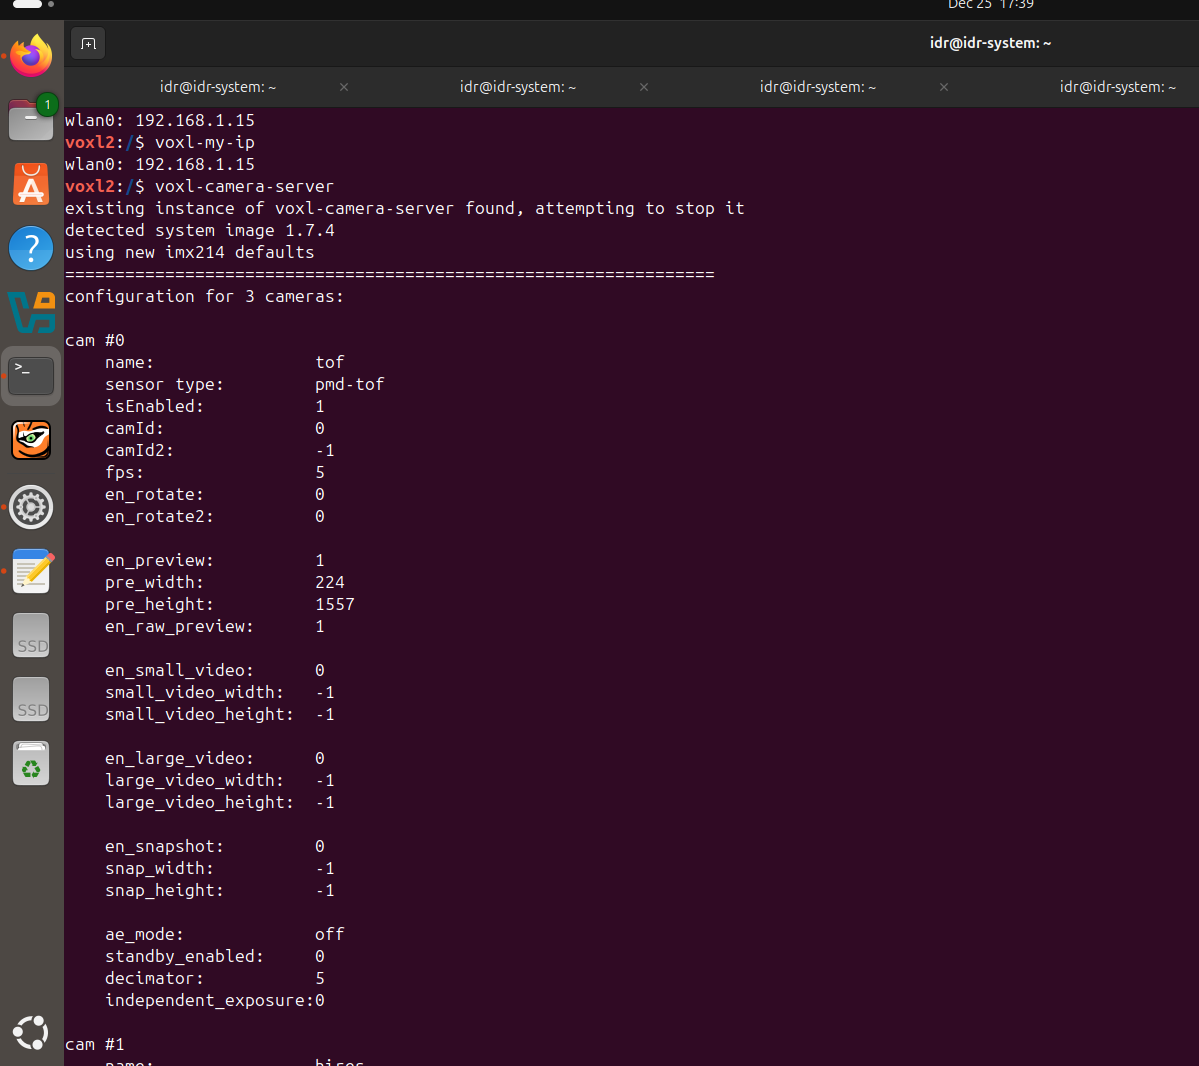Open the recycling drive icon
This screenshot has width=1199, height=1066.
pos(30,763)
